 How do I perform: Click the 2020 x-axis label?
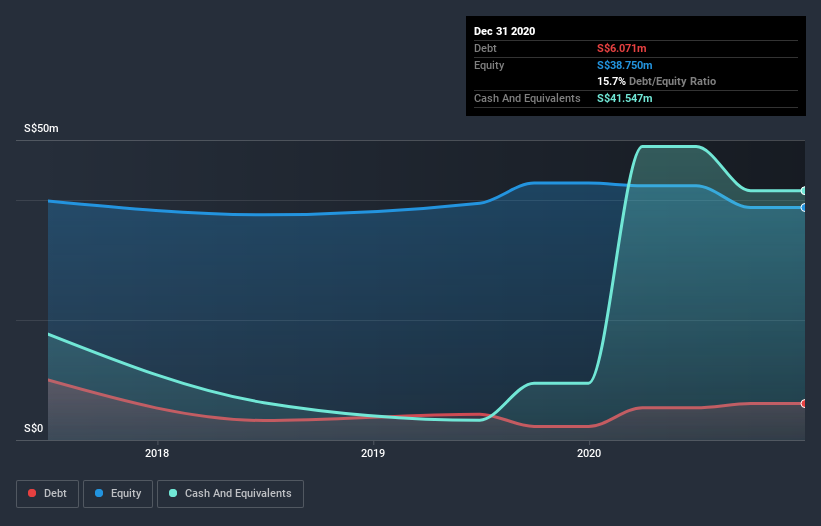(589, 453)
